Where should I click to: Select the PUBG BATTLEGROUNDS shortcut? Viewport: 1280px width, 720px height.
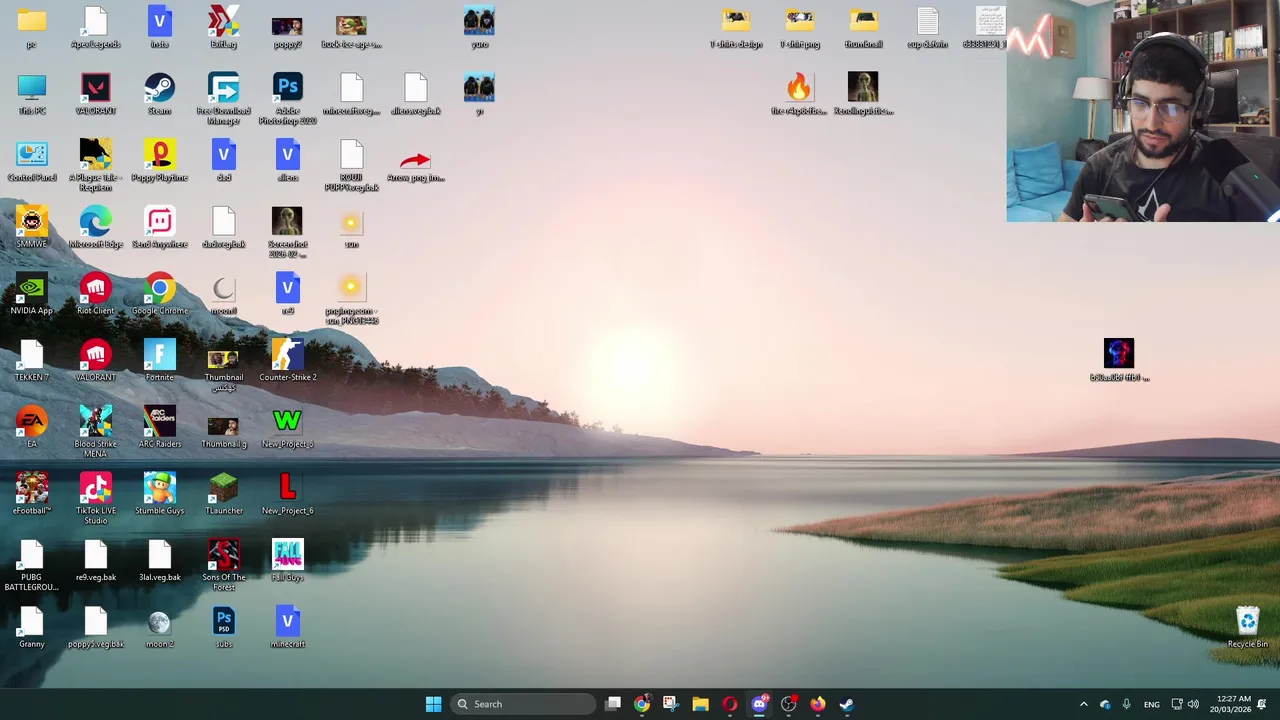pos(31,565)
